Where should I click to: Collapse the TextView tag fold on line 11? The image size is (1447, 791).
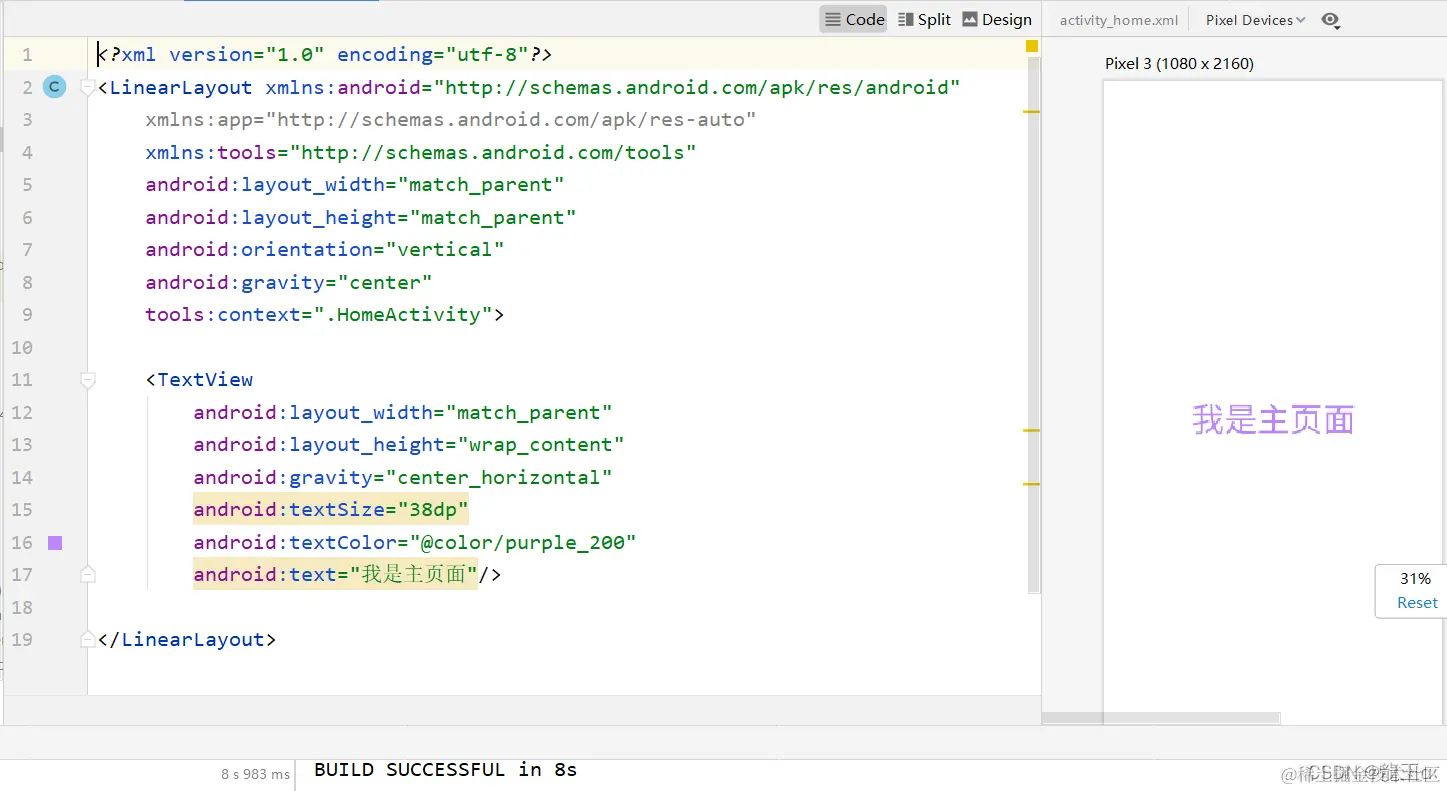88,380
